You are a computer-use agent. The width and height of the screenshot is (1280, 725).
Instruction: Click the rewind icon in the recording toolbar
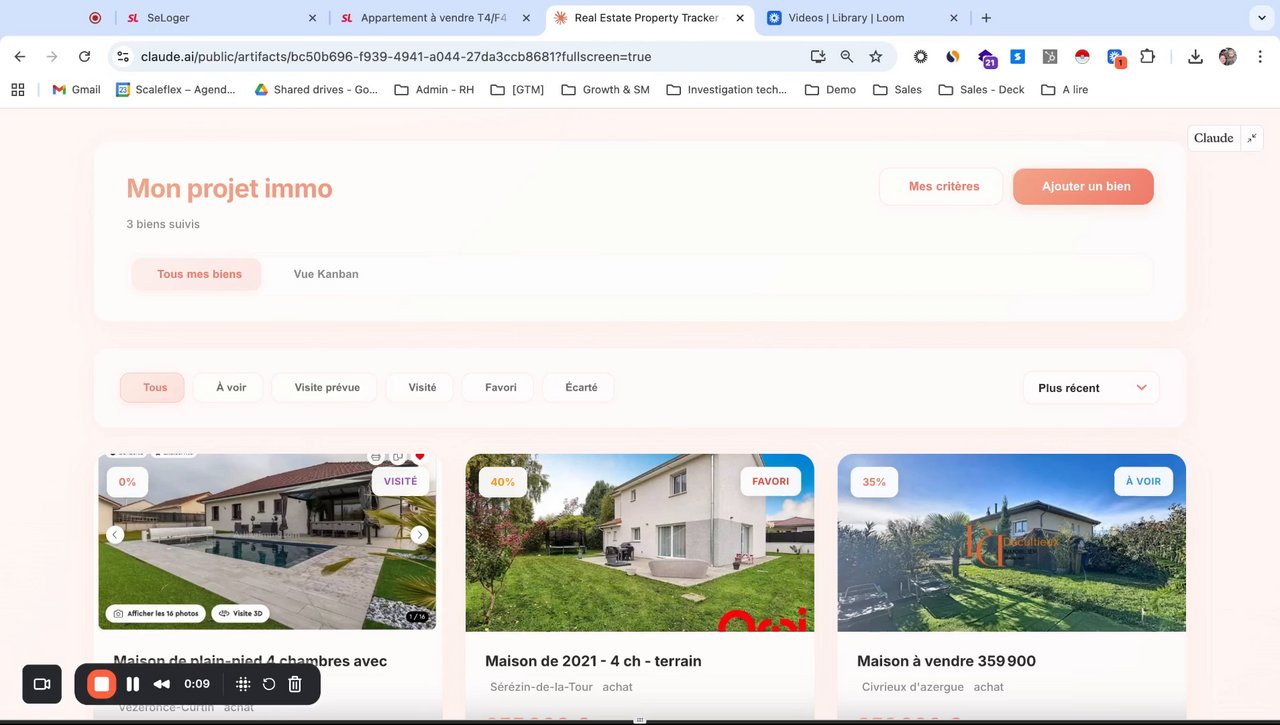pyautogui.click(x=161, y=684)
